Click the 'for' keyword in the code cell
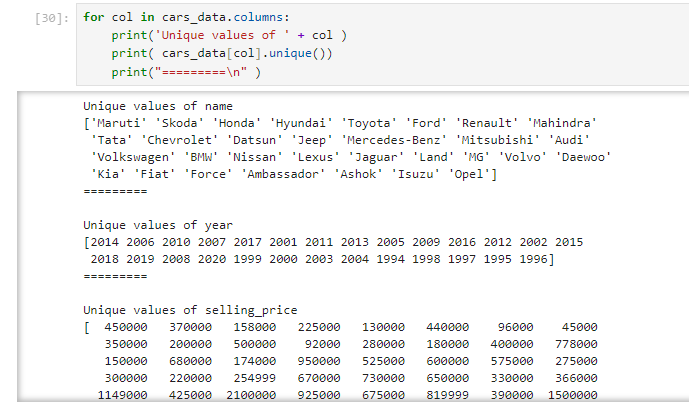 click(93, 18)
